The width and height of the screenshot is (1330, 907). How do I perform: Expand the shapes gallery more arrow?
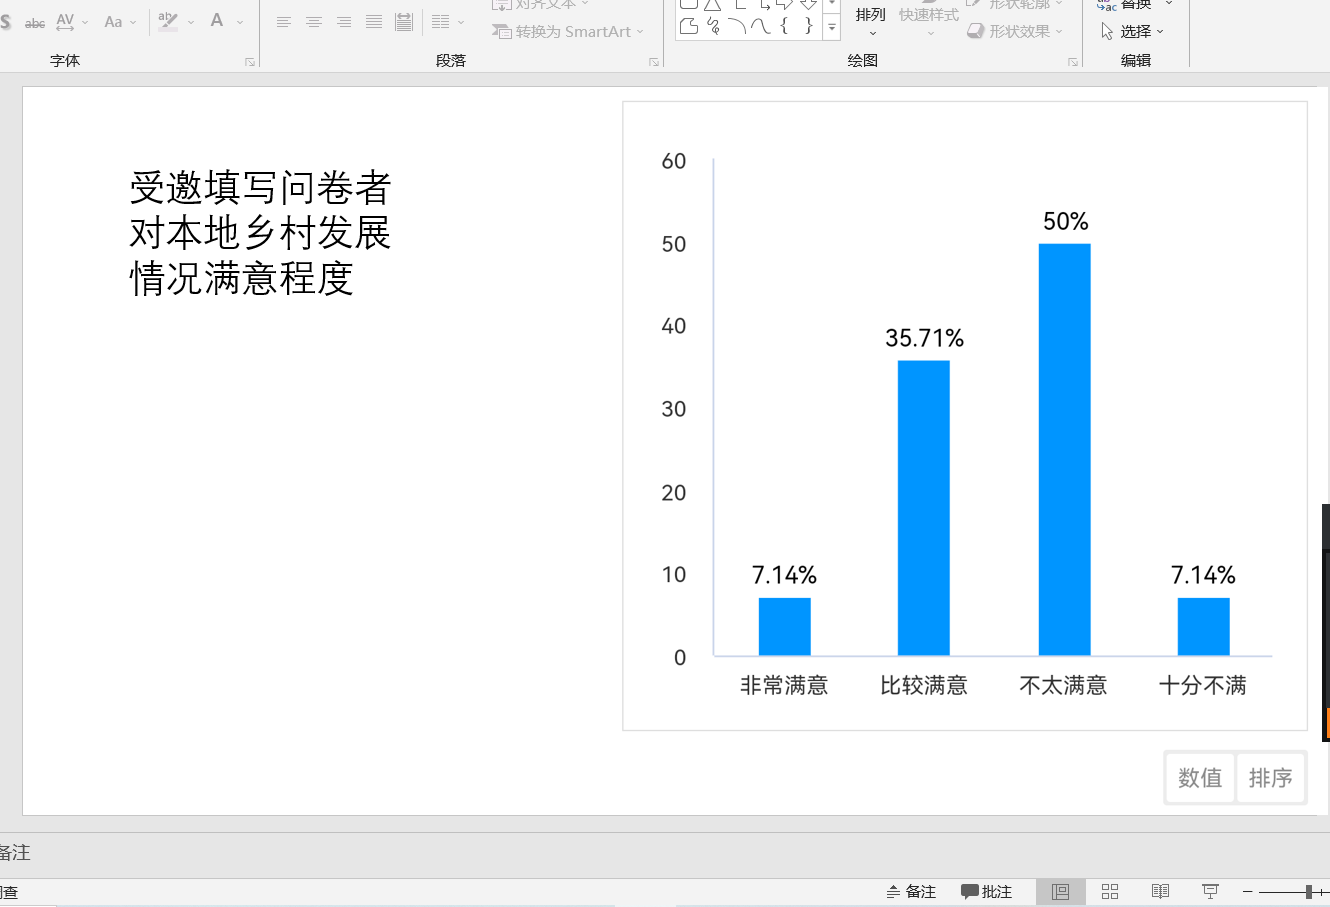(x=832, y=27)
